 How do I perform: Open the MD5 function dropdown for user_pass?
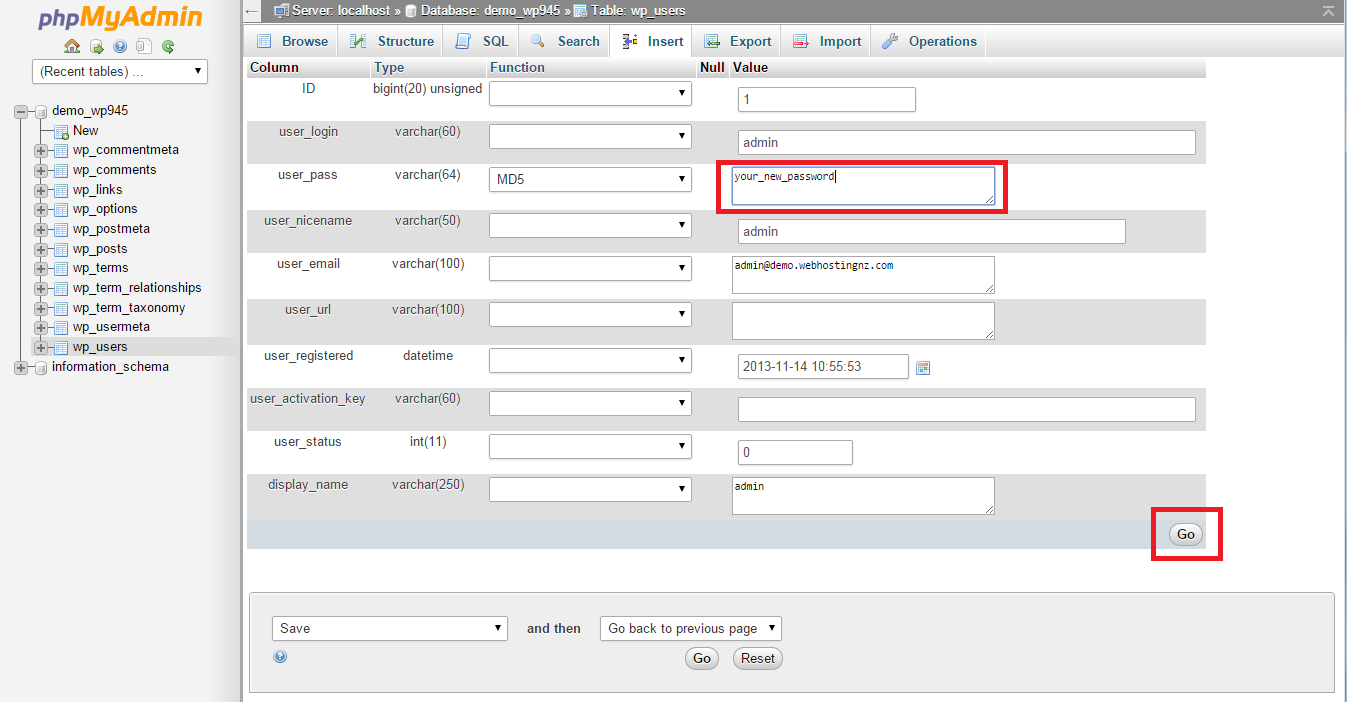[x=590, y=180]
